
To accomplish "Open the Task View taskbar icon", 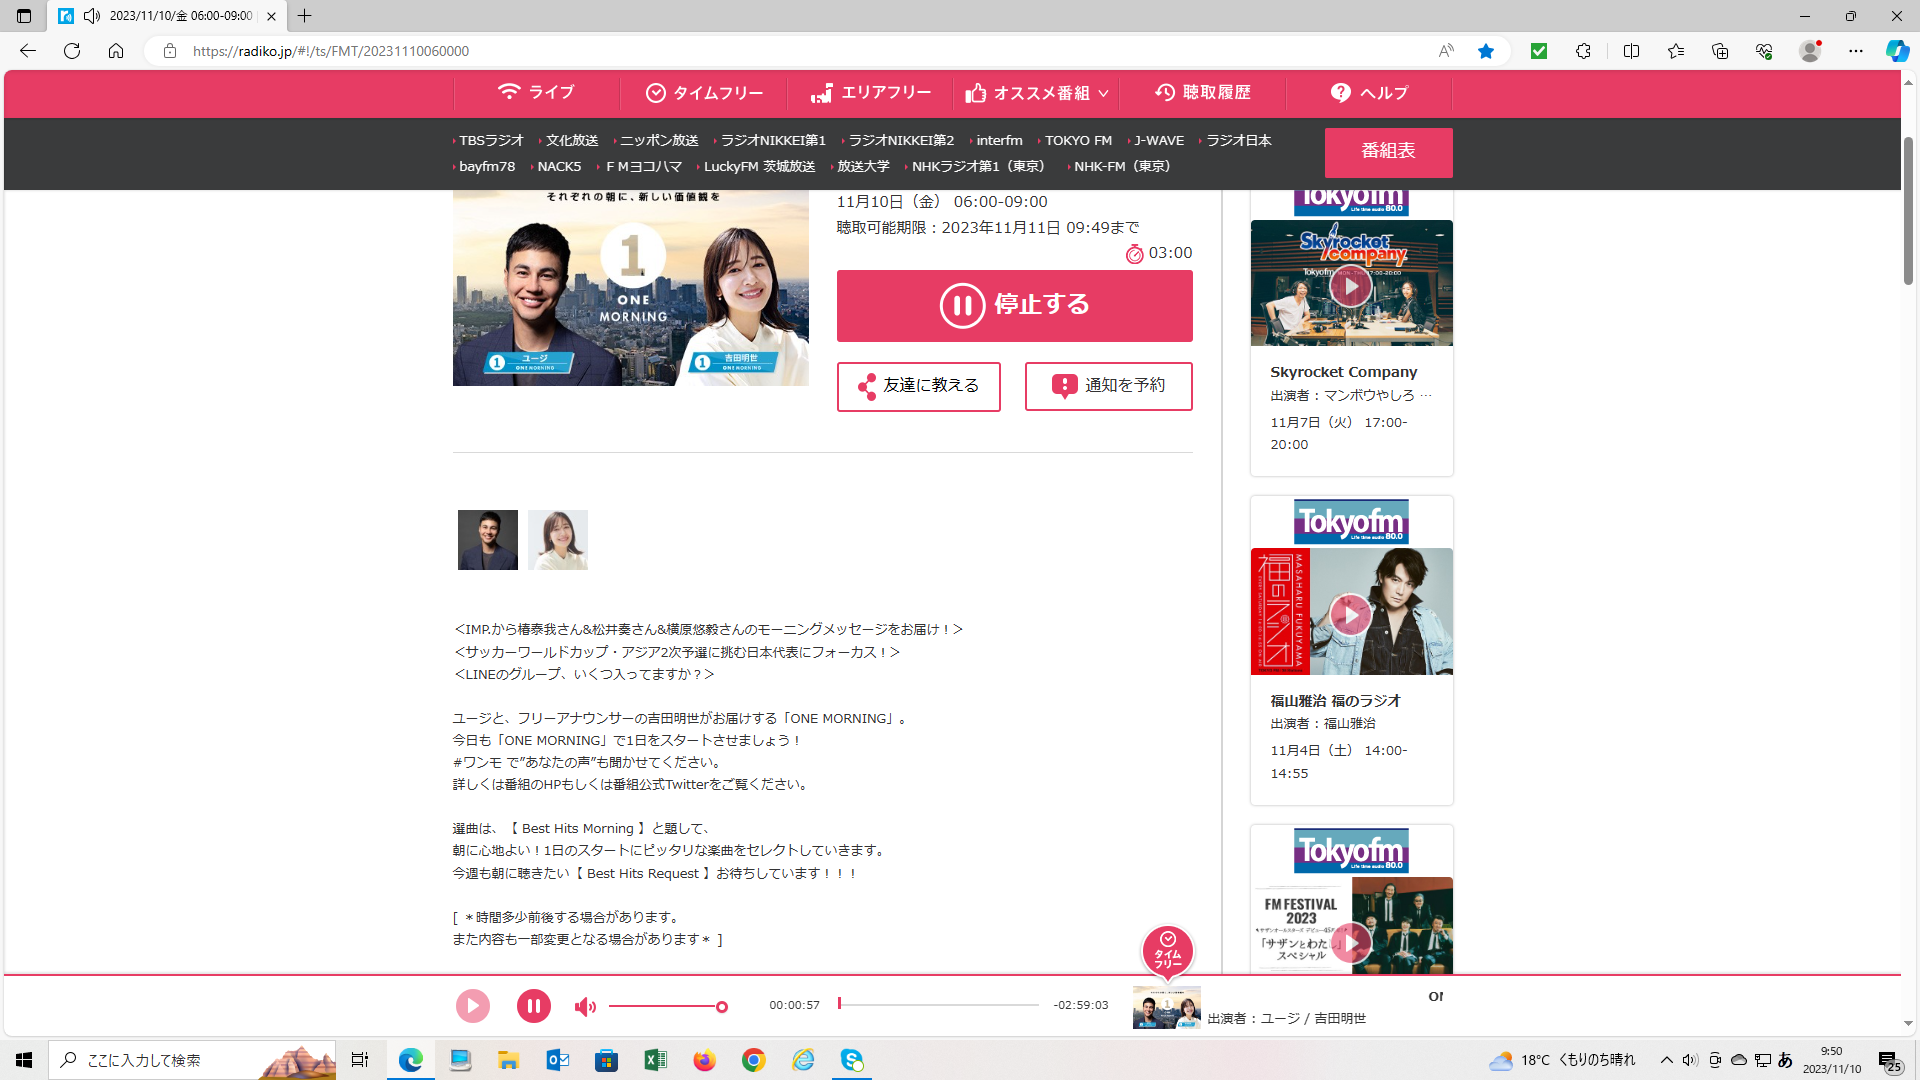I will (360, 1060).
